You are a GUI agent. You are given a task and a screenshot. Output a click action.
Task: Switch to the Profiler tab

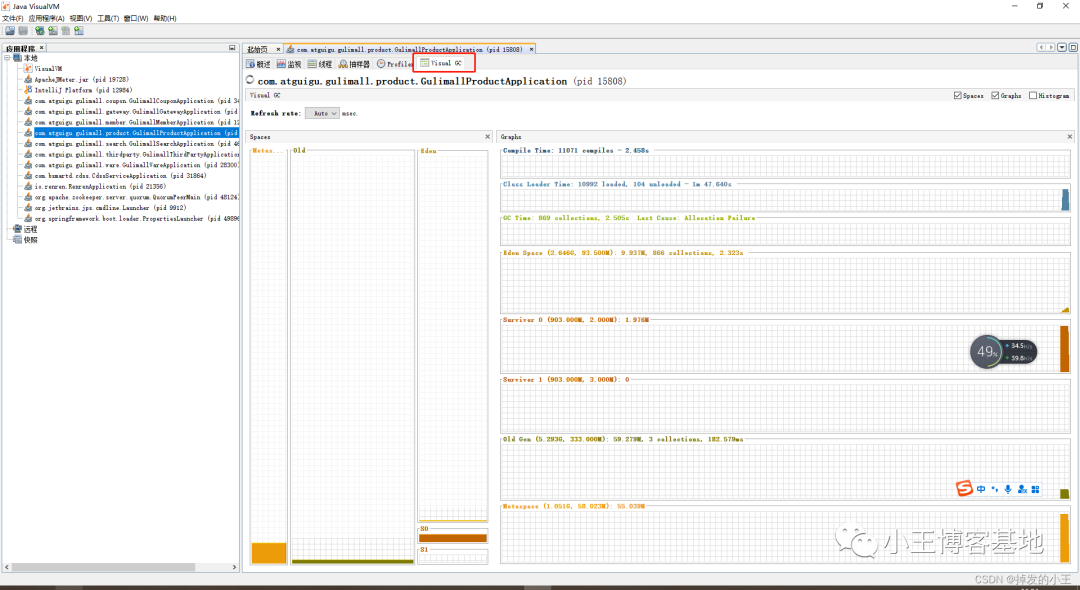tap(395, 64)
